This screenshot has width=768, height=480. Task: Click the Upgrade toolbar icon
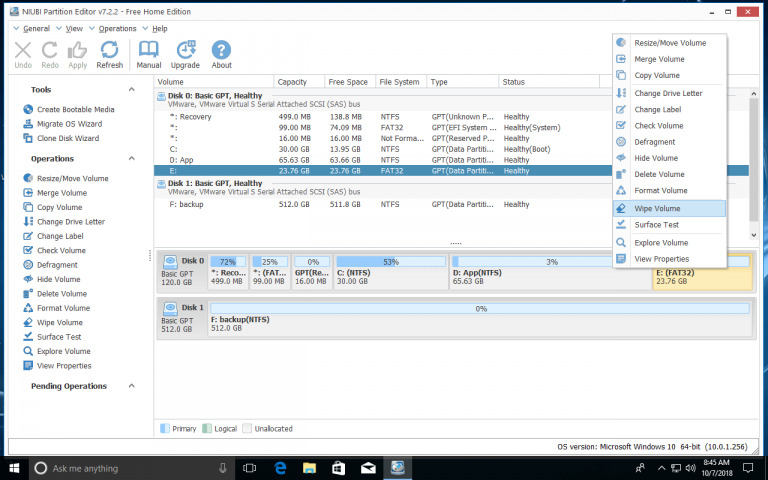point(185,54)
